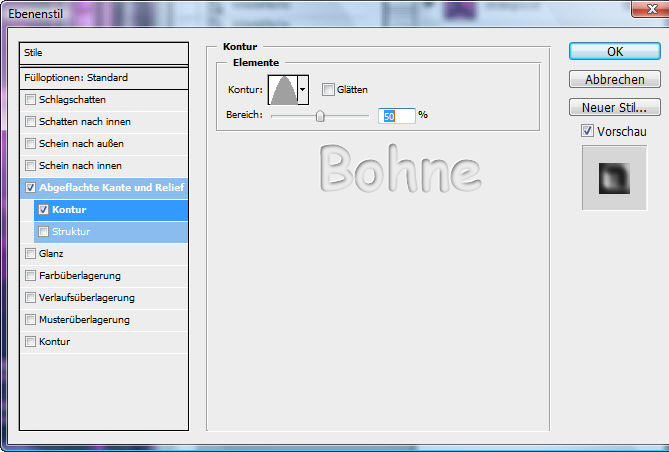Enable the Schein nach außen checkbox

30,143
